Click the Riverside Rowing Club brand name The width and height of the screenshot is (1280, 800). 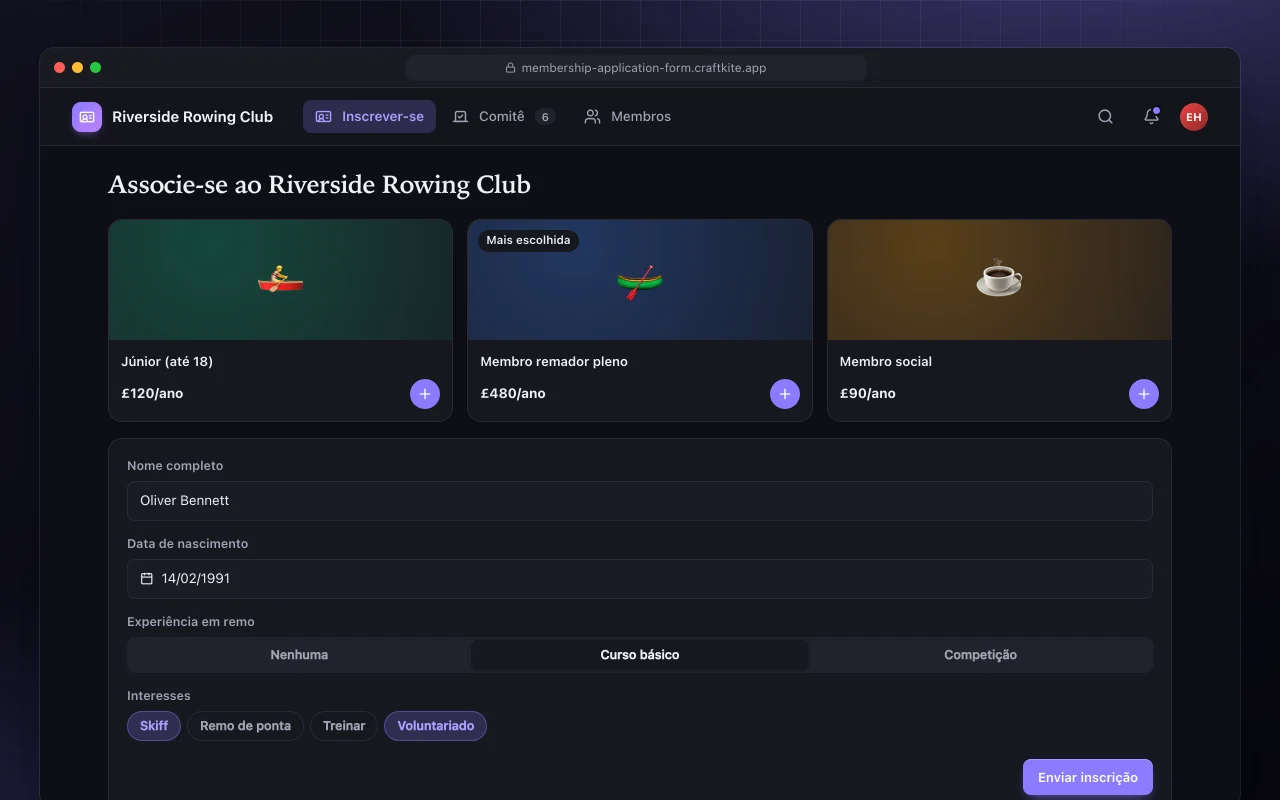tap(192, 117)
